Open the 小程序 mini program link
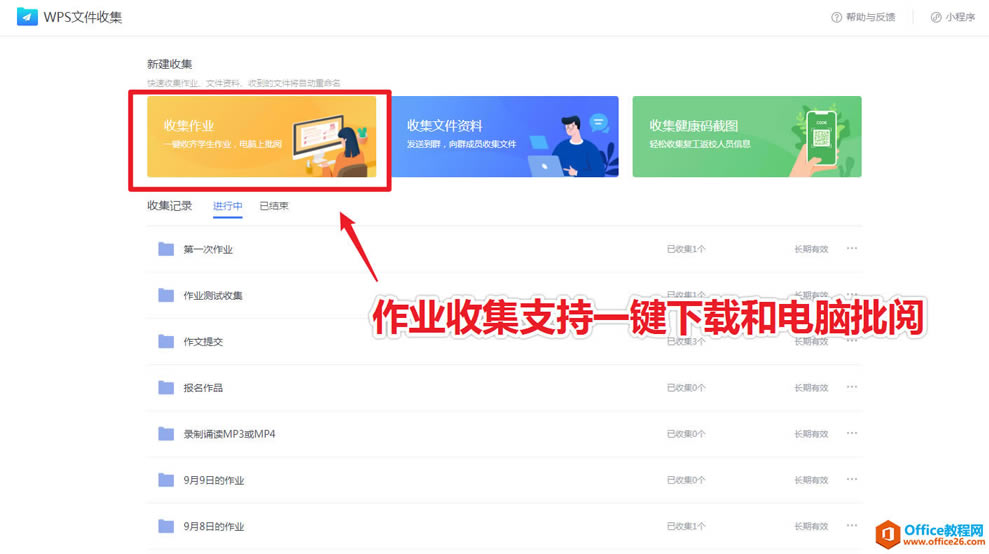The width and height of the screenshot is (989, 554). [x=953, y=17]
